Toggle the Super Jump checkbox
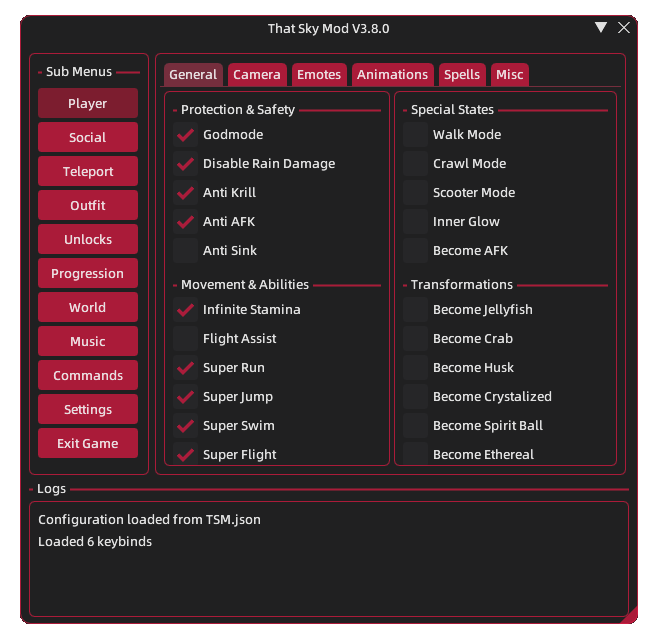 pos(185,396)
